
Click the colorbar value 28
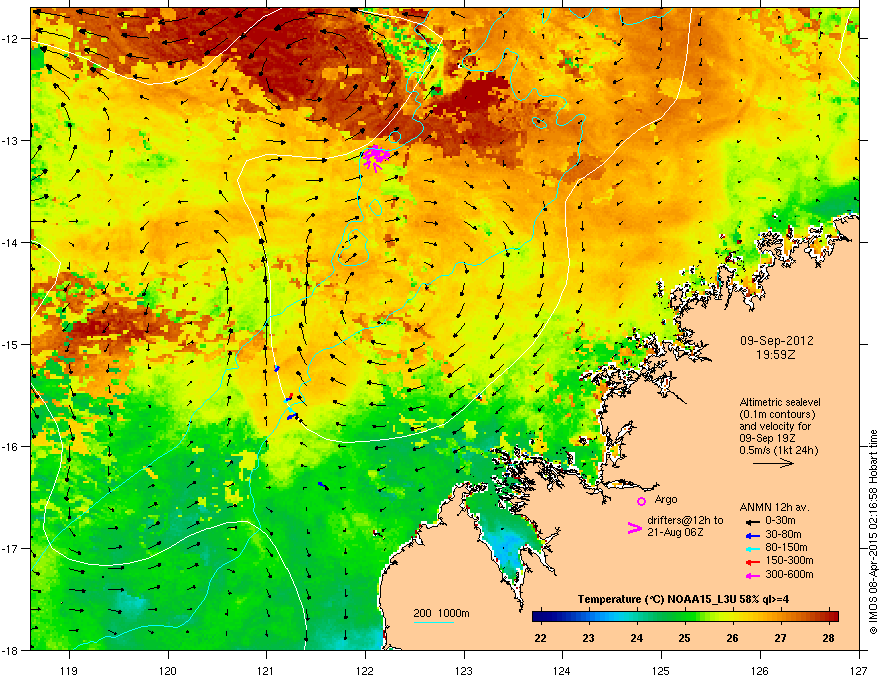(x=828, y=638)
